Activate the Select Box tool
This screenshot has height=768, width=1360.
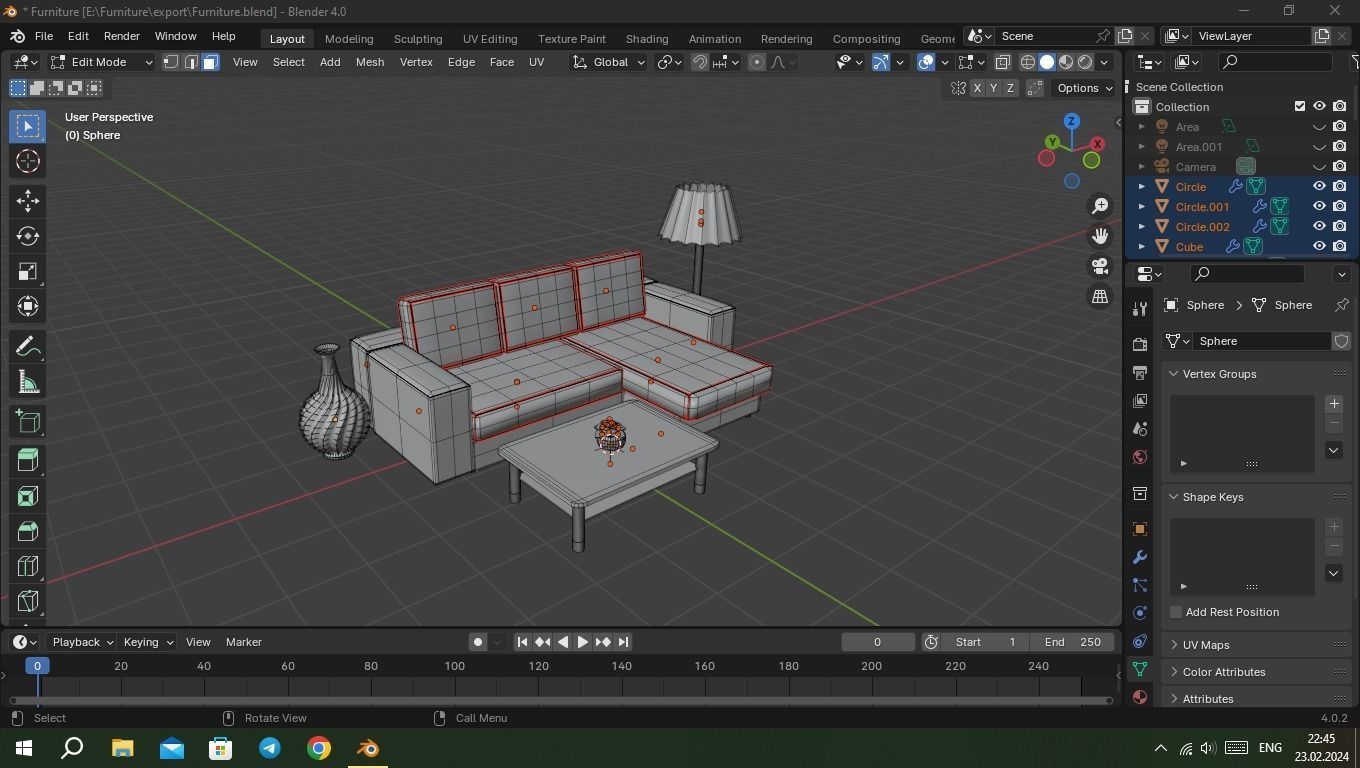pyautogui.click(x=28, y=126)
